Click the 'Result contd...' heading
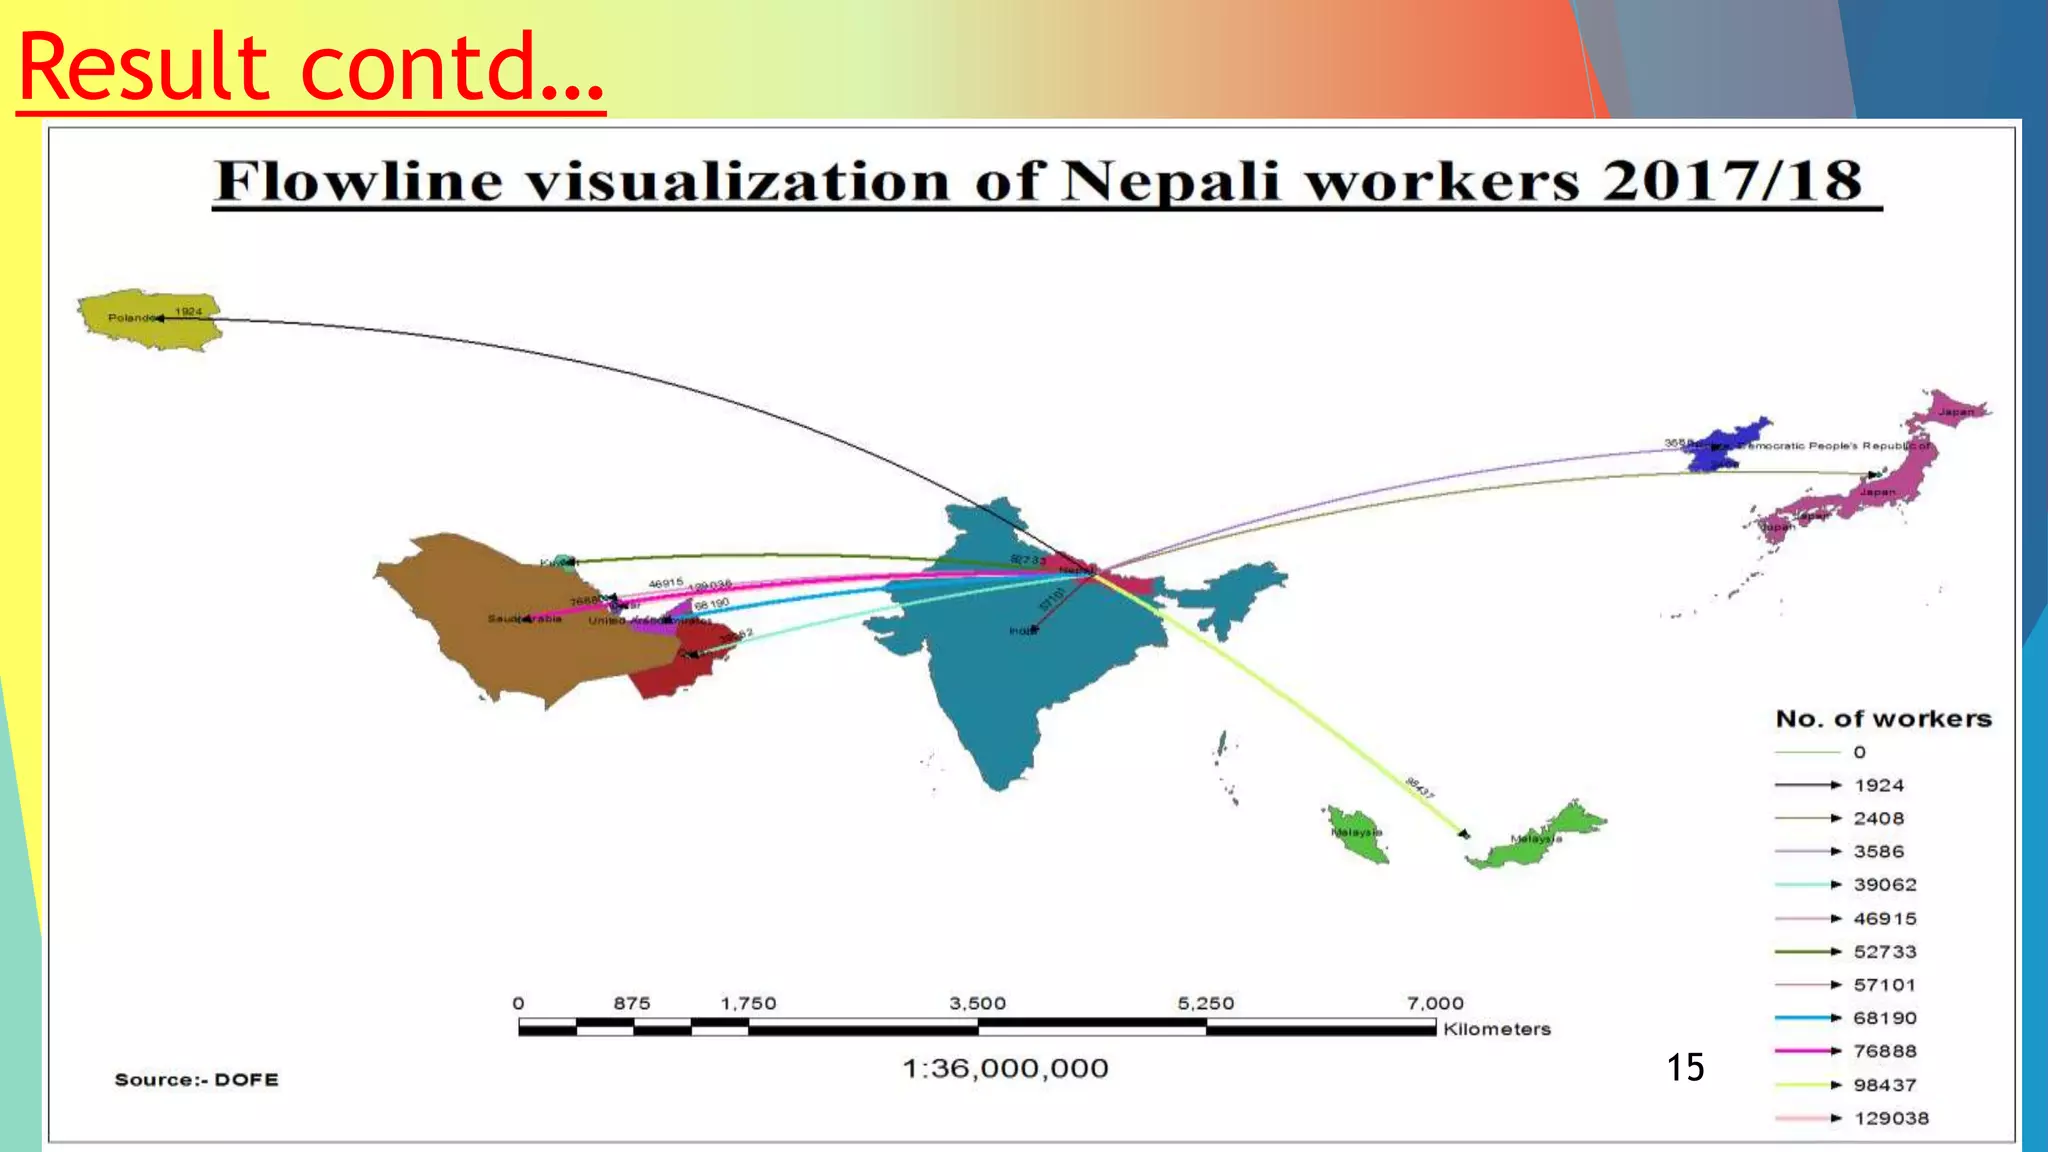The width and height of the screenshot is (2048, 1152). pyautogui.click(x=311, y=68)
